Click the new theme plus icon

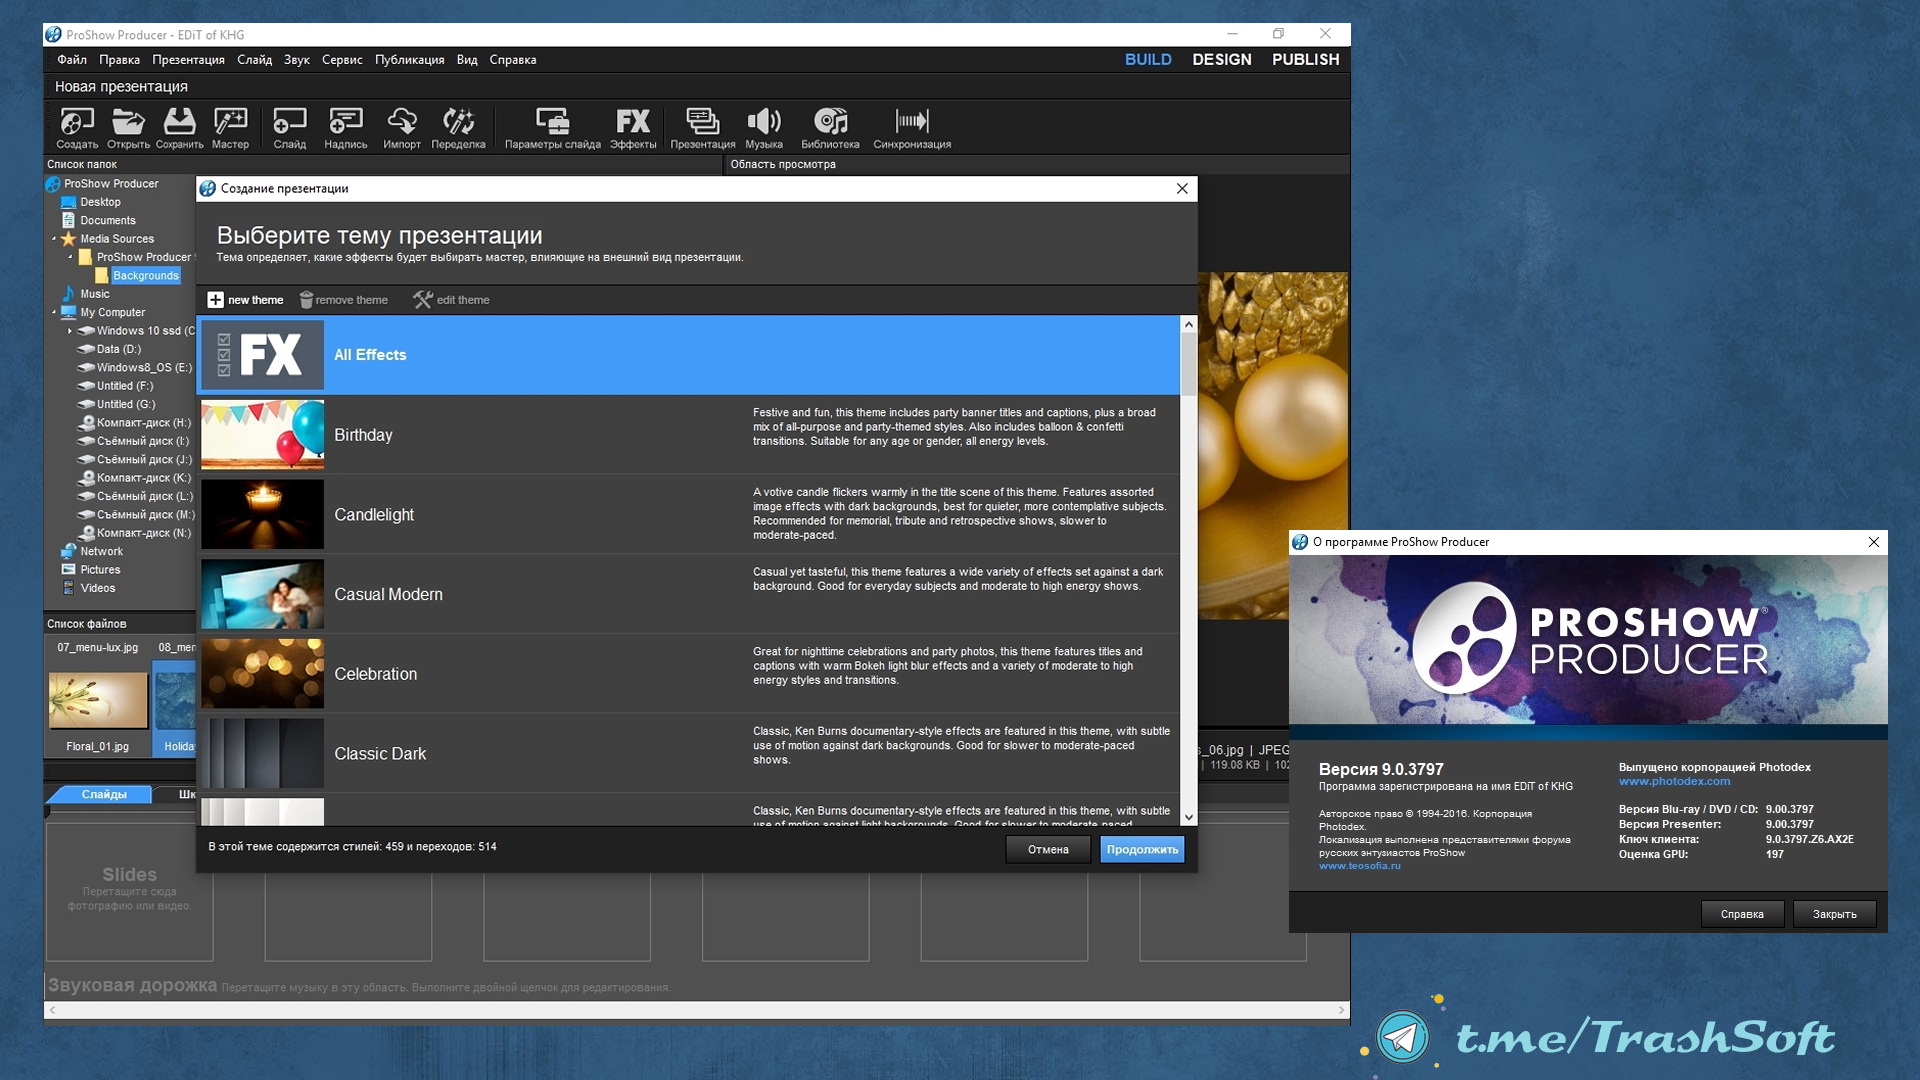(215, 300)
